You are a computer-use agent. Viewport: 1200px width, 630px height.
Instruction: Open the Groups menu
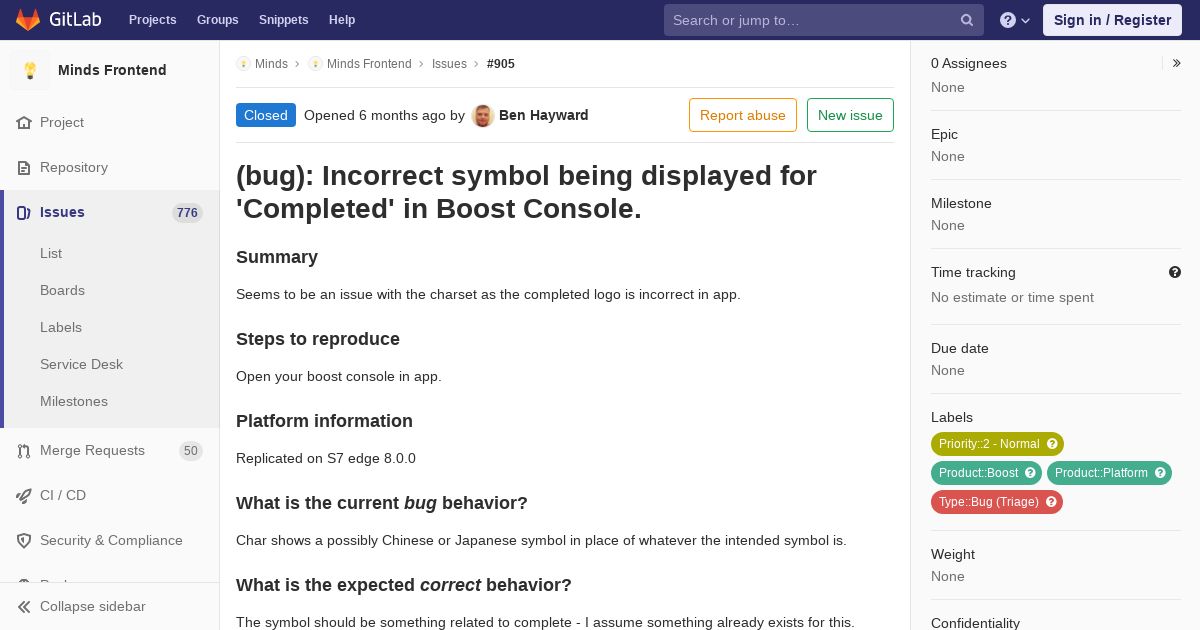click(217, 20)
